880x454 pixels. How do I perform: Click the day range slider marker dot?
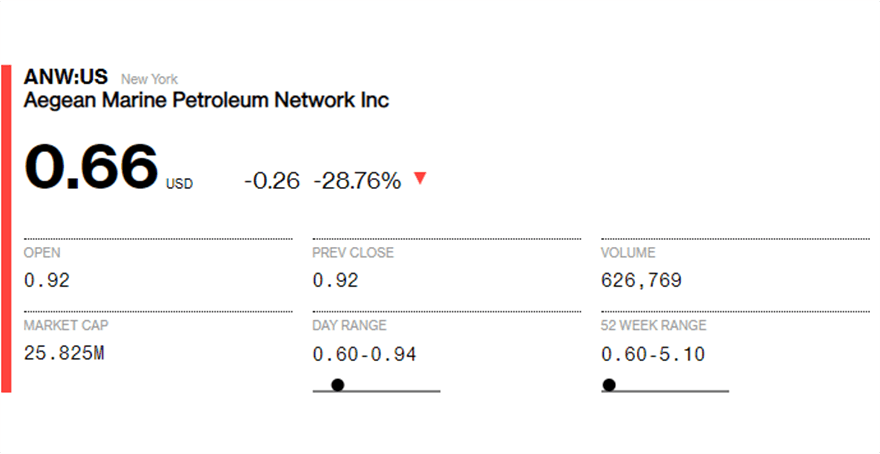(x=338, y=384)
